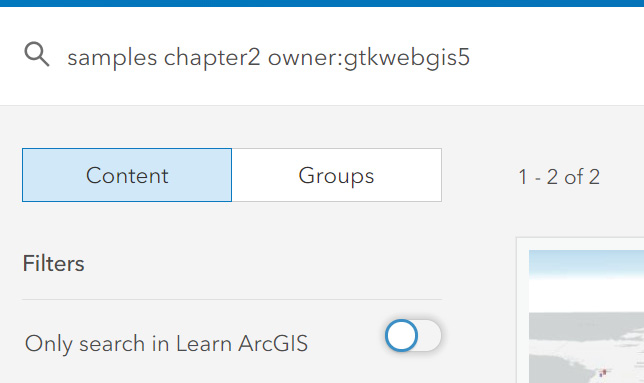Click the "Only search in Learn ArcGIS" label
The image size is (644, 383).
166,343
